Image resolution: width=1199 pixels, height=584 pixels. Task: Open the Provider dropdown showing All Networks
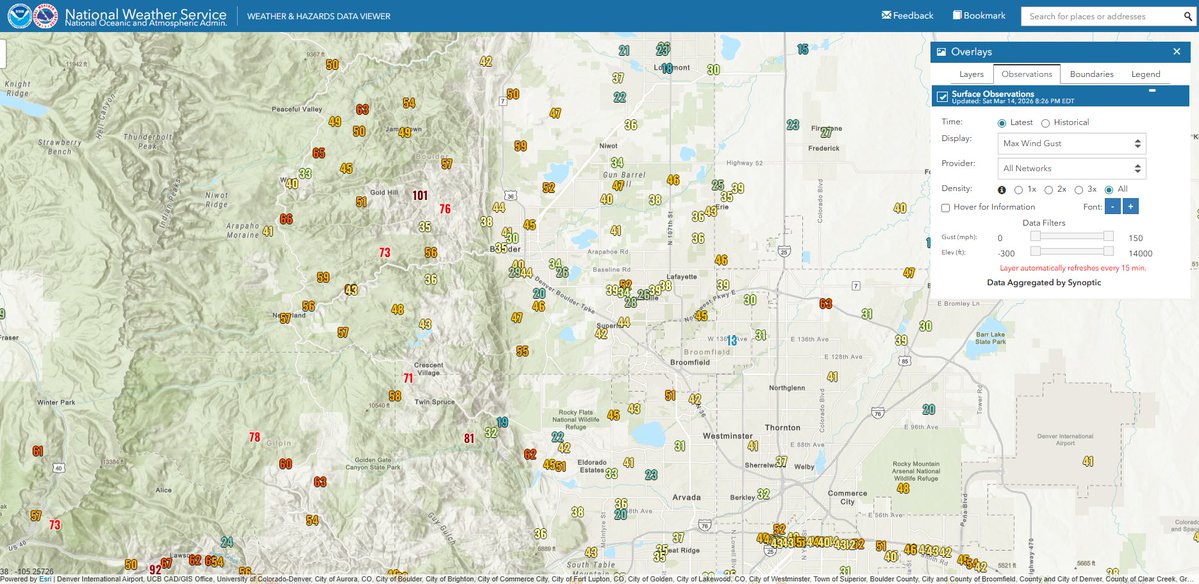pos(1071,168)
